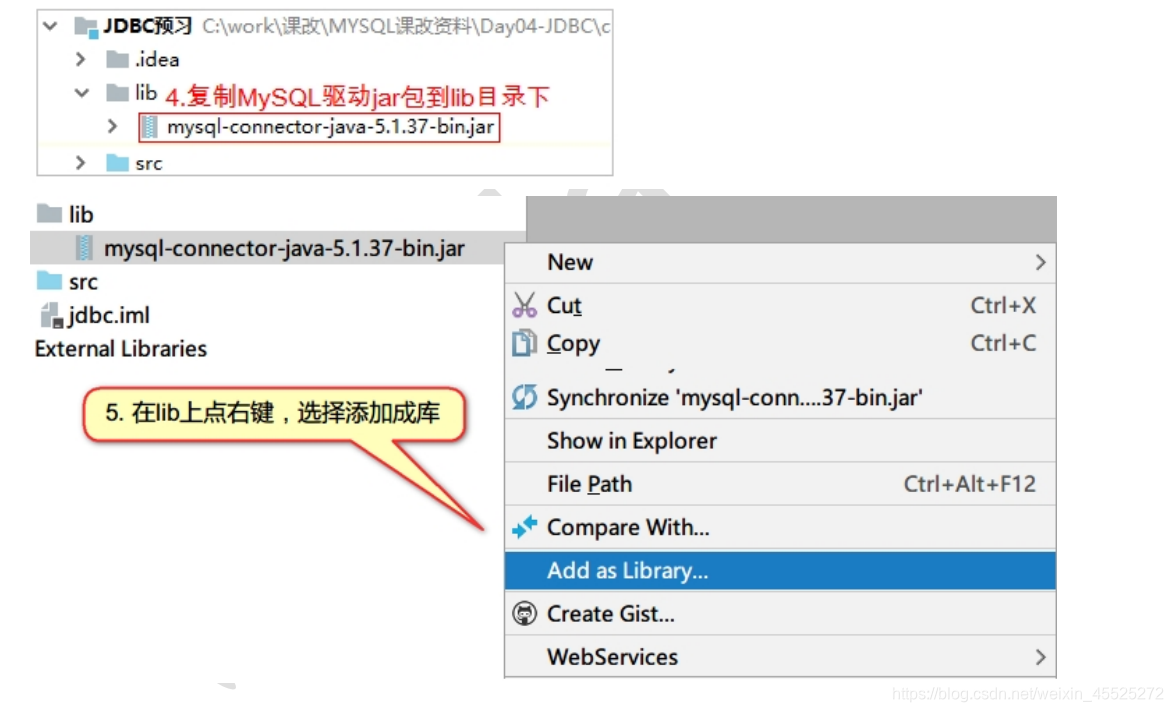1173x712 pixels.
Task: Click the Ctrl+Alt+F12 shortcut text
Action: click(970, 484)
